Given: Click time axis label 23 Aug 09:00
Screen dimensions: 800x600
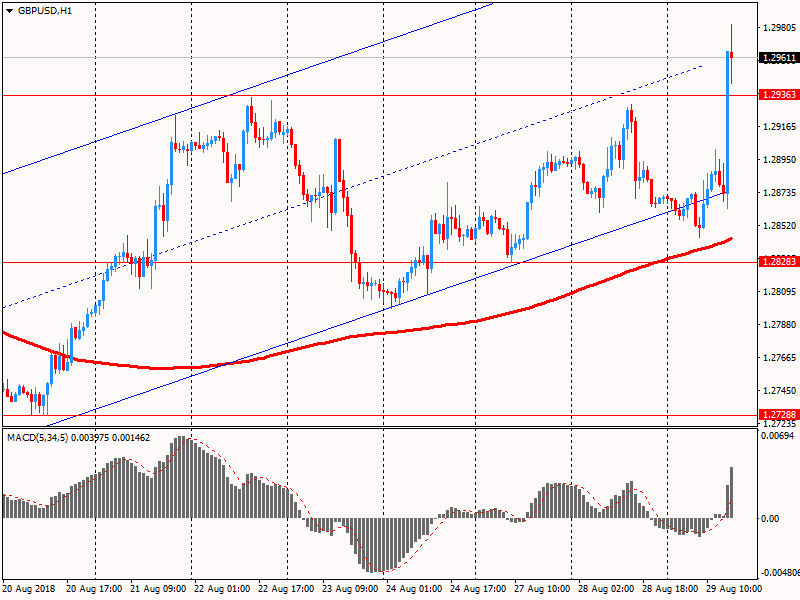Looking at the screenshot, I should pos(350,589).
